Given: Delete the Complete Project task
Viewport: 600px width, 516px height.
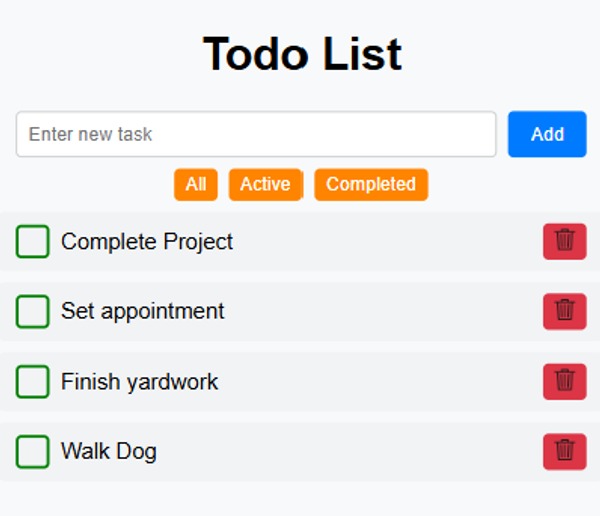Looking at the screenshot, I should pos(564,241).
